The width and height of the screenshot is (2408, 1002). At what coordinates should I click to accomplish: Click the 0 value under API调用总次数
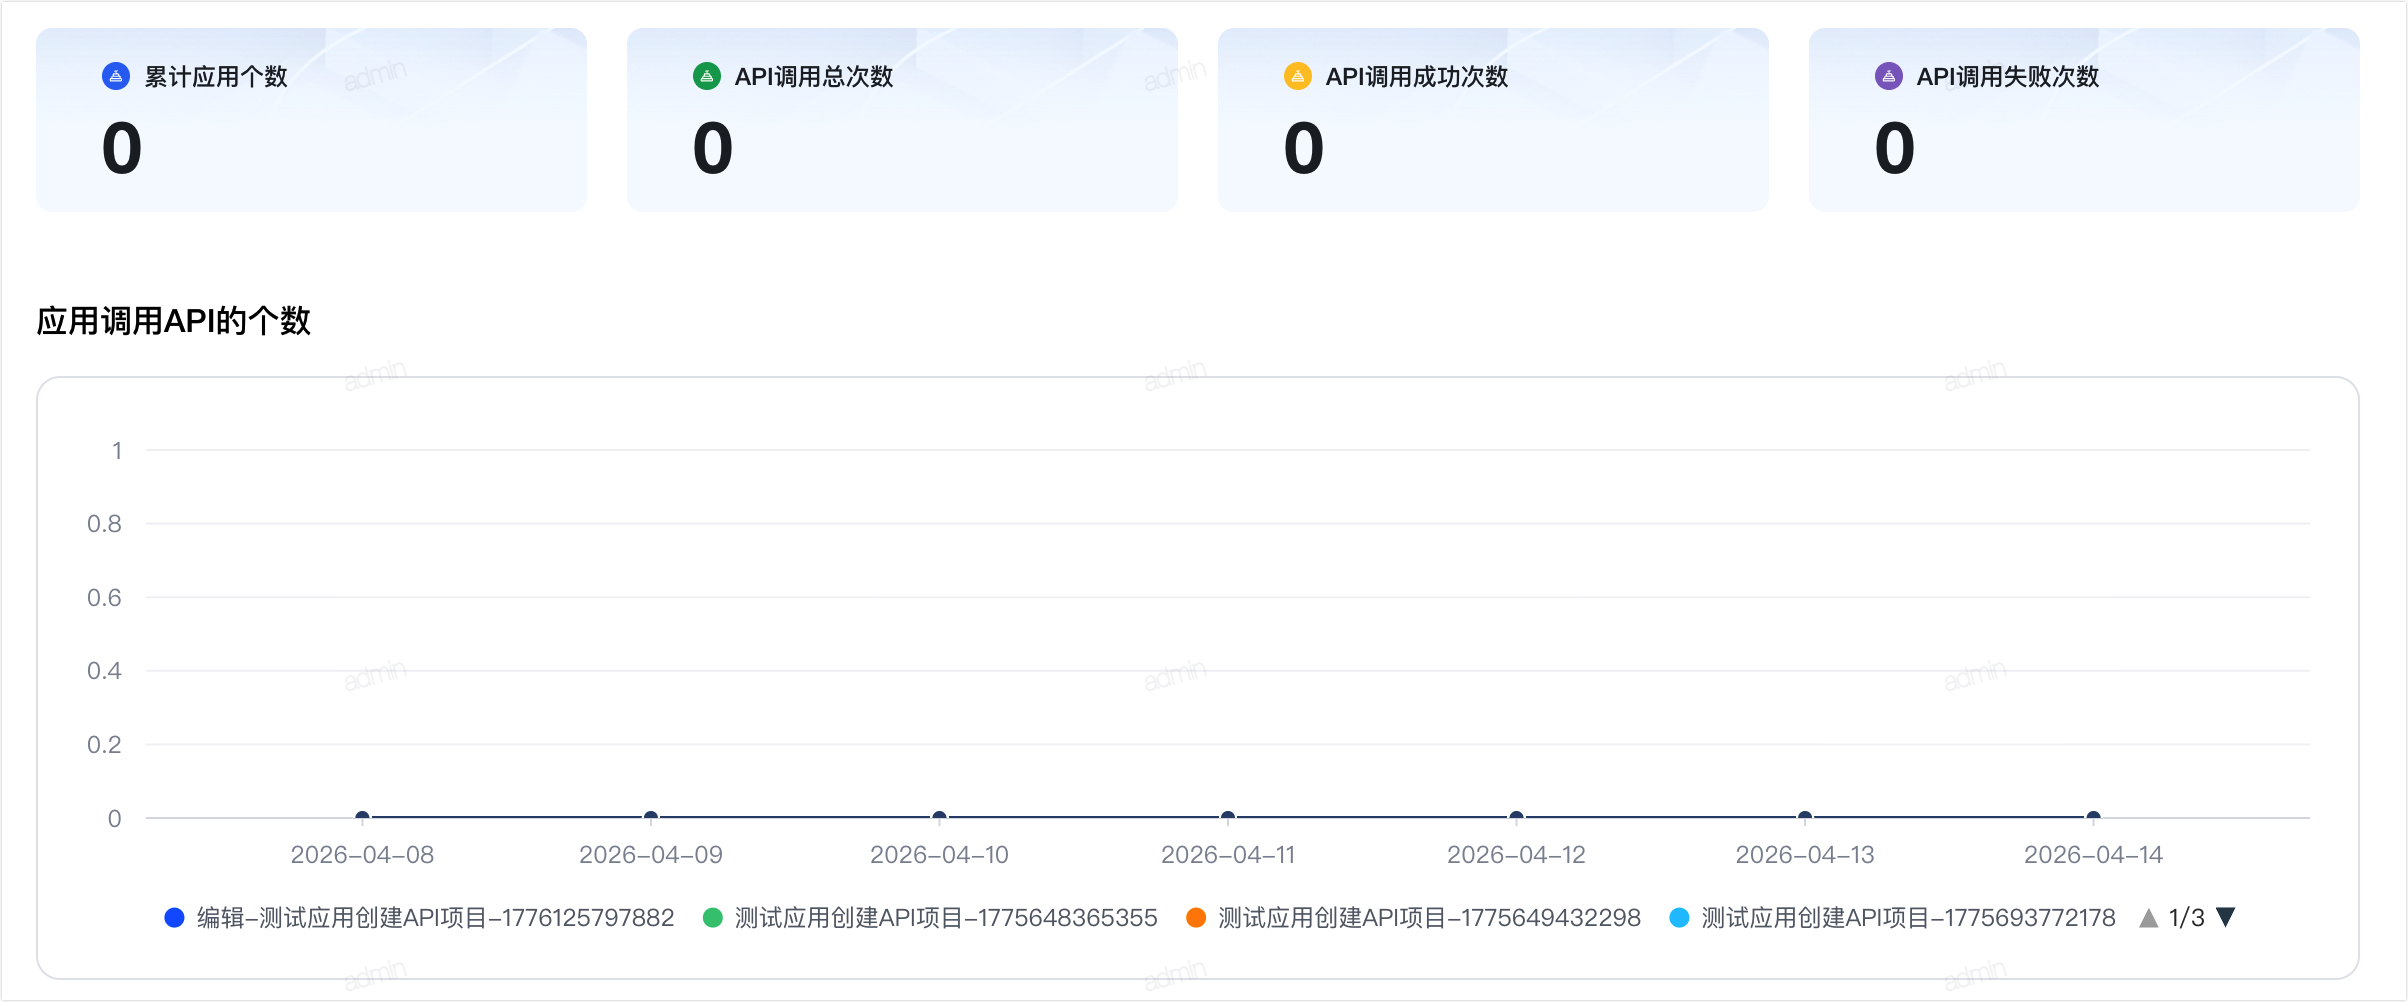[713, 148]
